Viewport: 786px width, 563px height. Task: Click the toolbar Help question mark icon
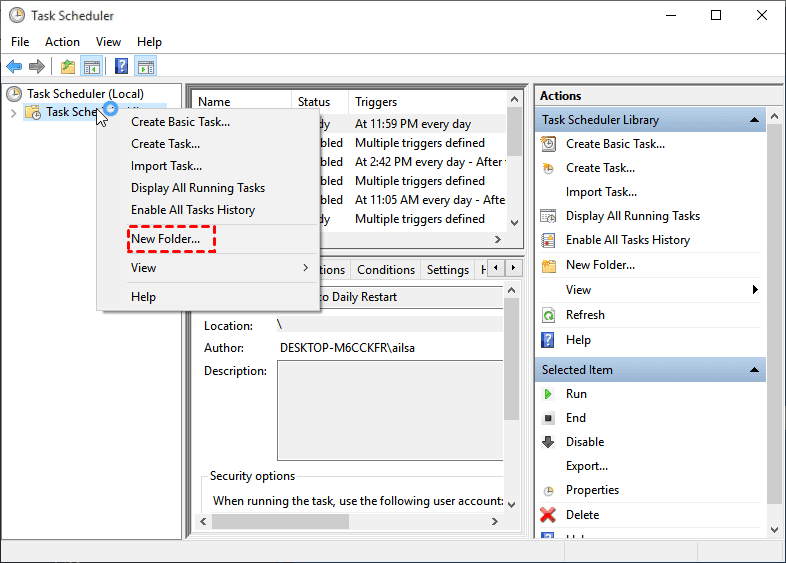[121, 66]
